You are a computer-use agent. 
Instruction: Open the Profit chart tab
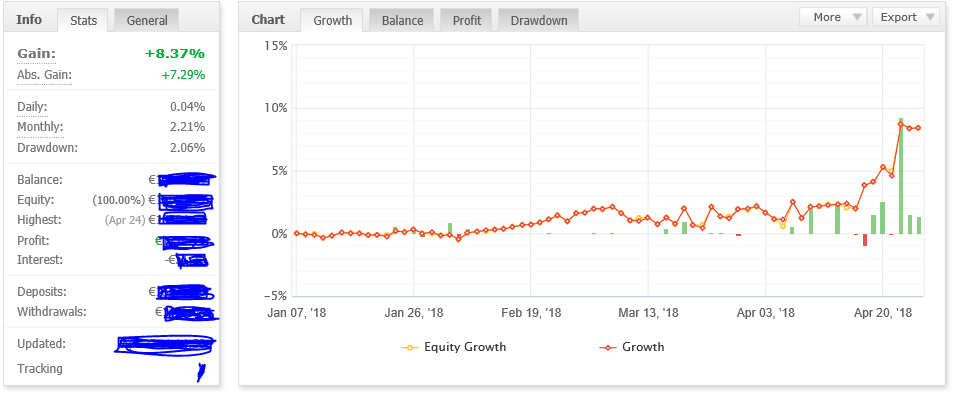point(467,20)
